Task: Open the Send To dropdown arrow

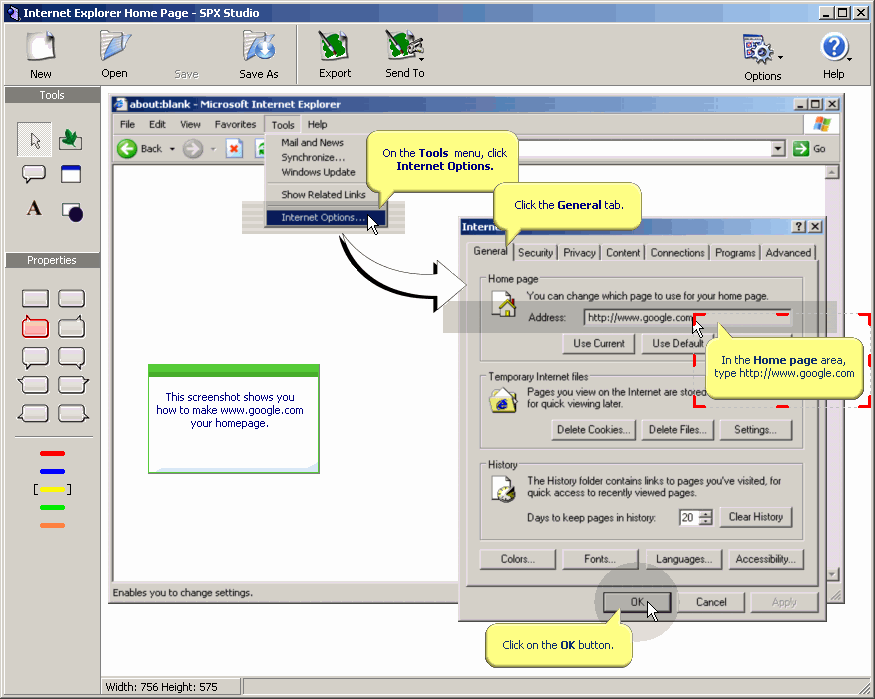Action: (421, 59)
